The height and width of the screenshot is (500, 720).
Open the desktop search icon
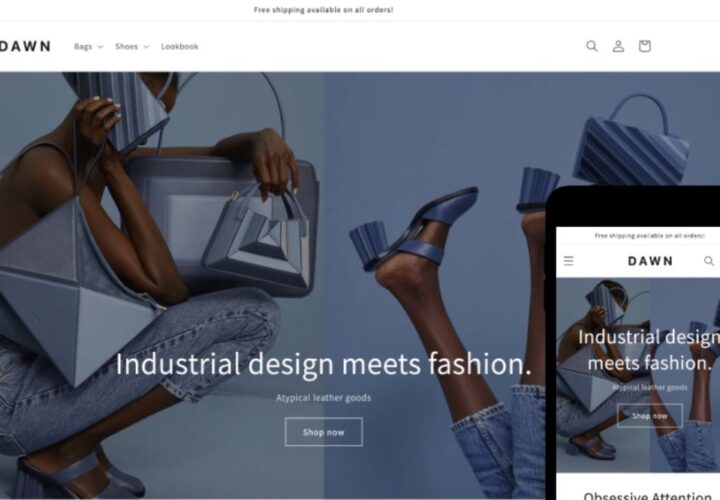click(x=592, y=46)
